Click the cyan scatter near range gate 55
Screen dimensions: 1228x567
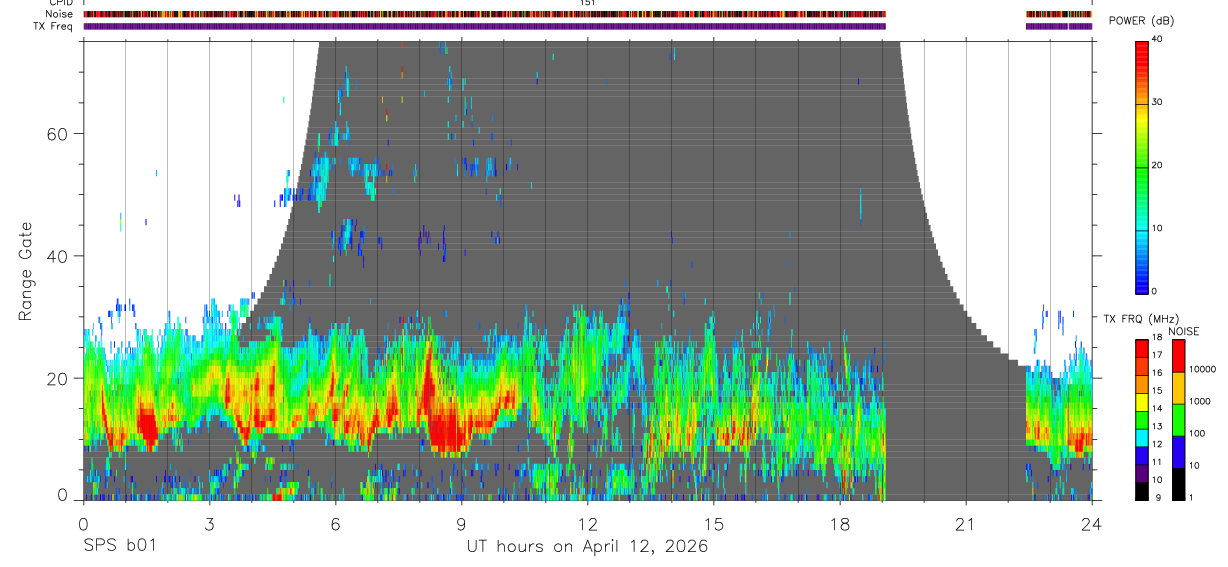[x=321, y=168]
